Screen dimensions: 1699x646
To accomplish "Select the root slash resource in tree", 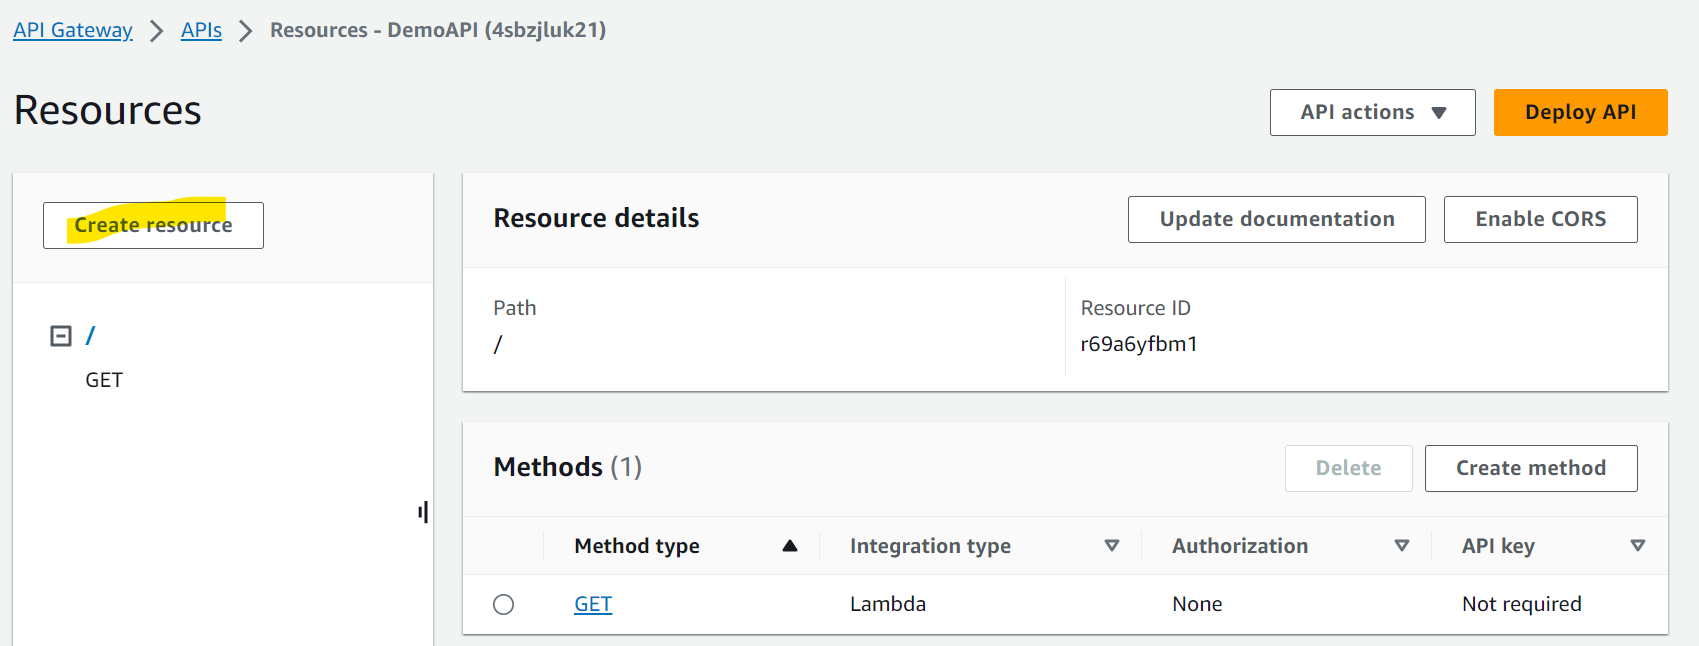I will click(x=90, y=336).
